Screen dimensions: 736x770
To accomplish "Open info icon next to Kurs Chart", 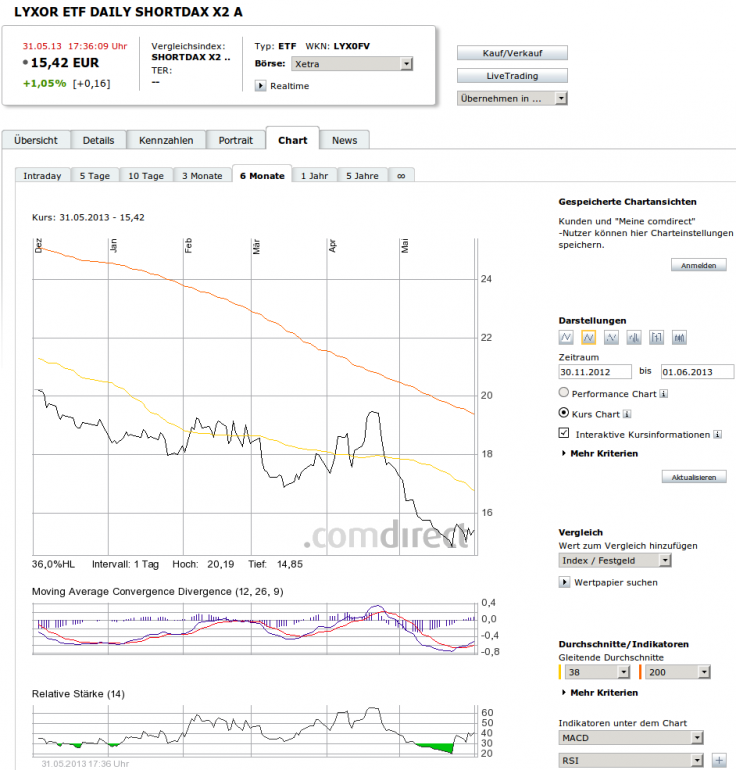I will tap(627, 414).
